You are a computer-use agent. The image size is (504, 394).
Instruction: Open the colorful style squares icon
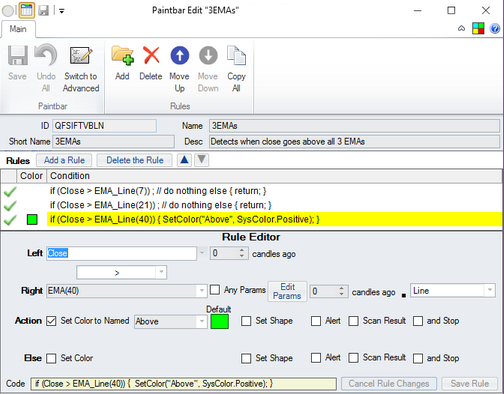478,28
